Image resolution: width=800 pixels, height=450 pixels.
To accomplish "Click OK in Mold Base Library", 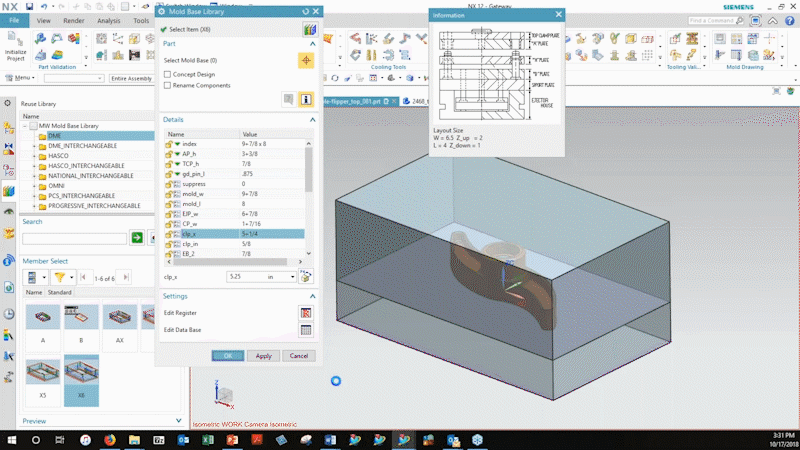I will point(228,356).
